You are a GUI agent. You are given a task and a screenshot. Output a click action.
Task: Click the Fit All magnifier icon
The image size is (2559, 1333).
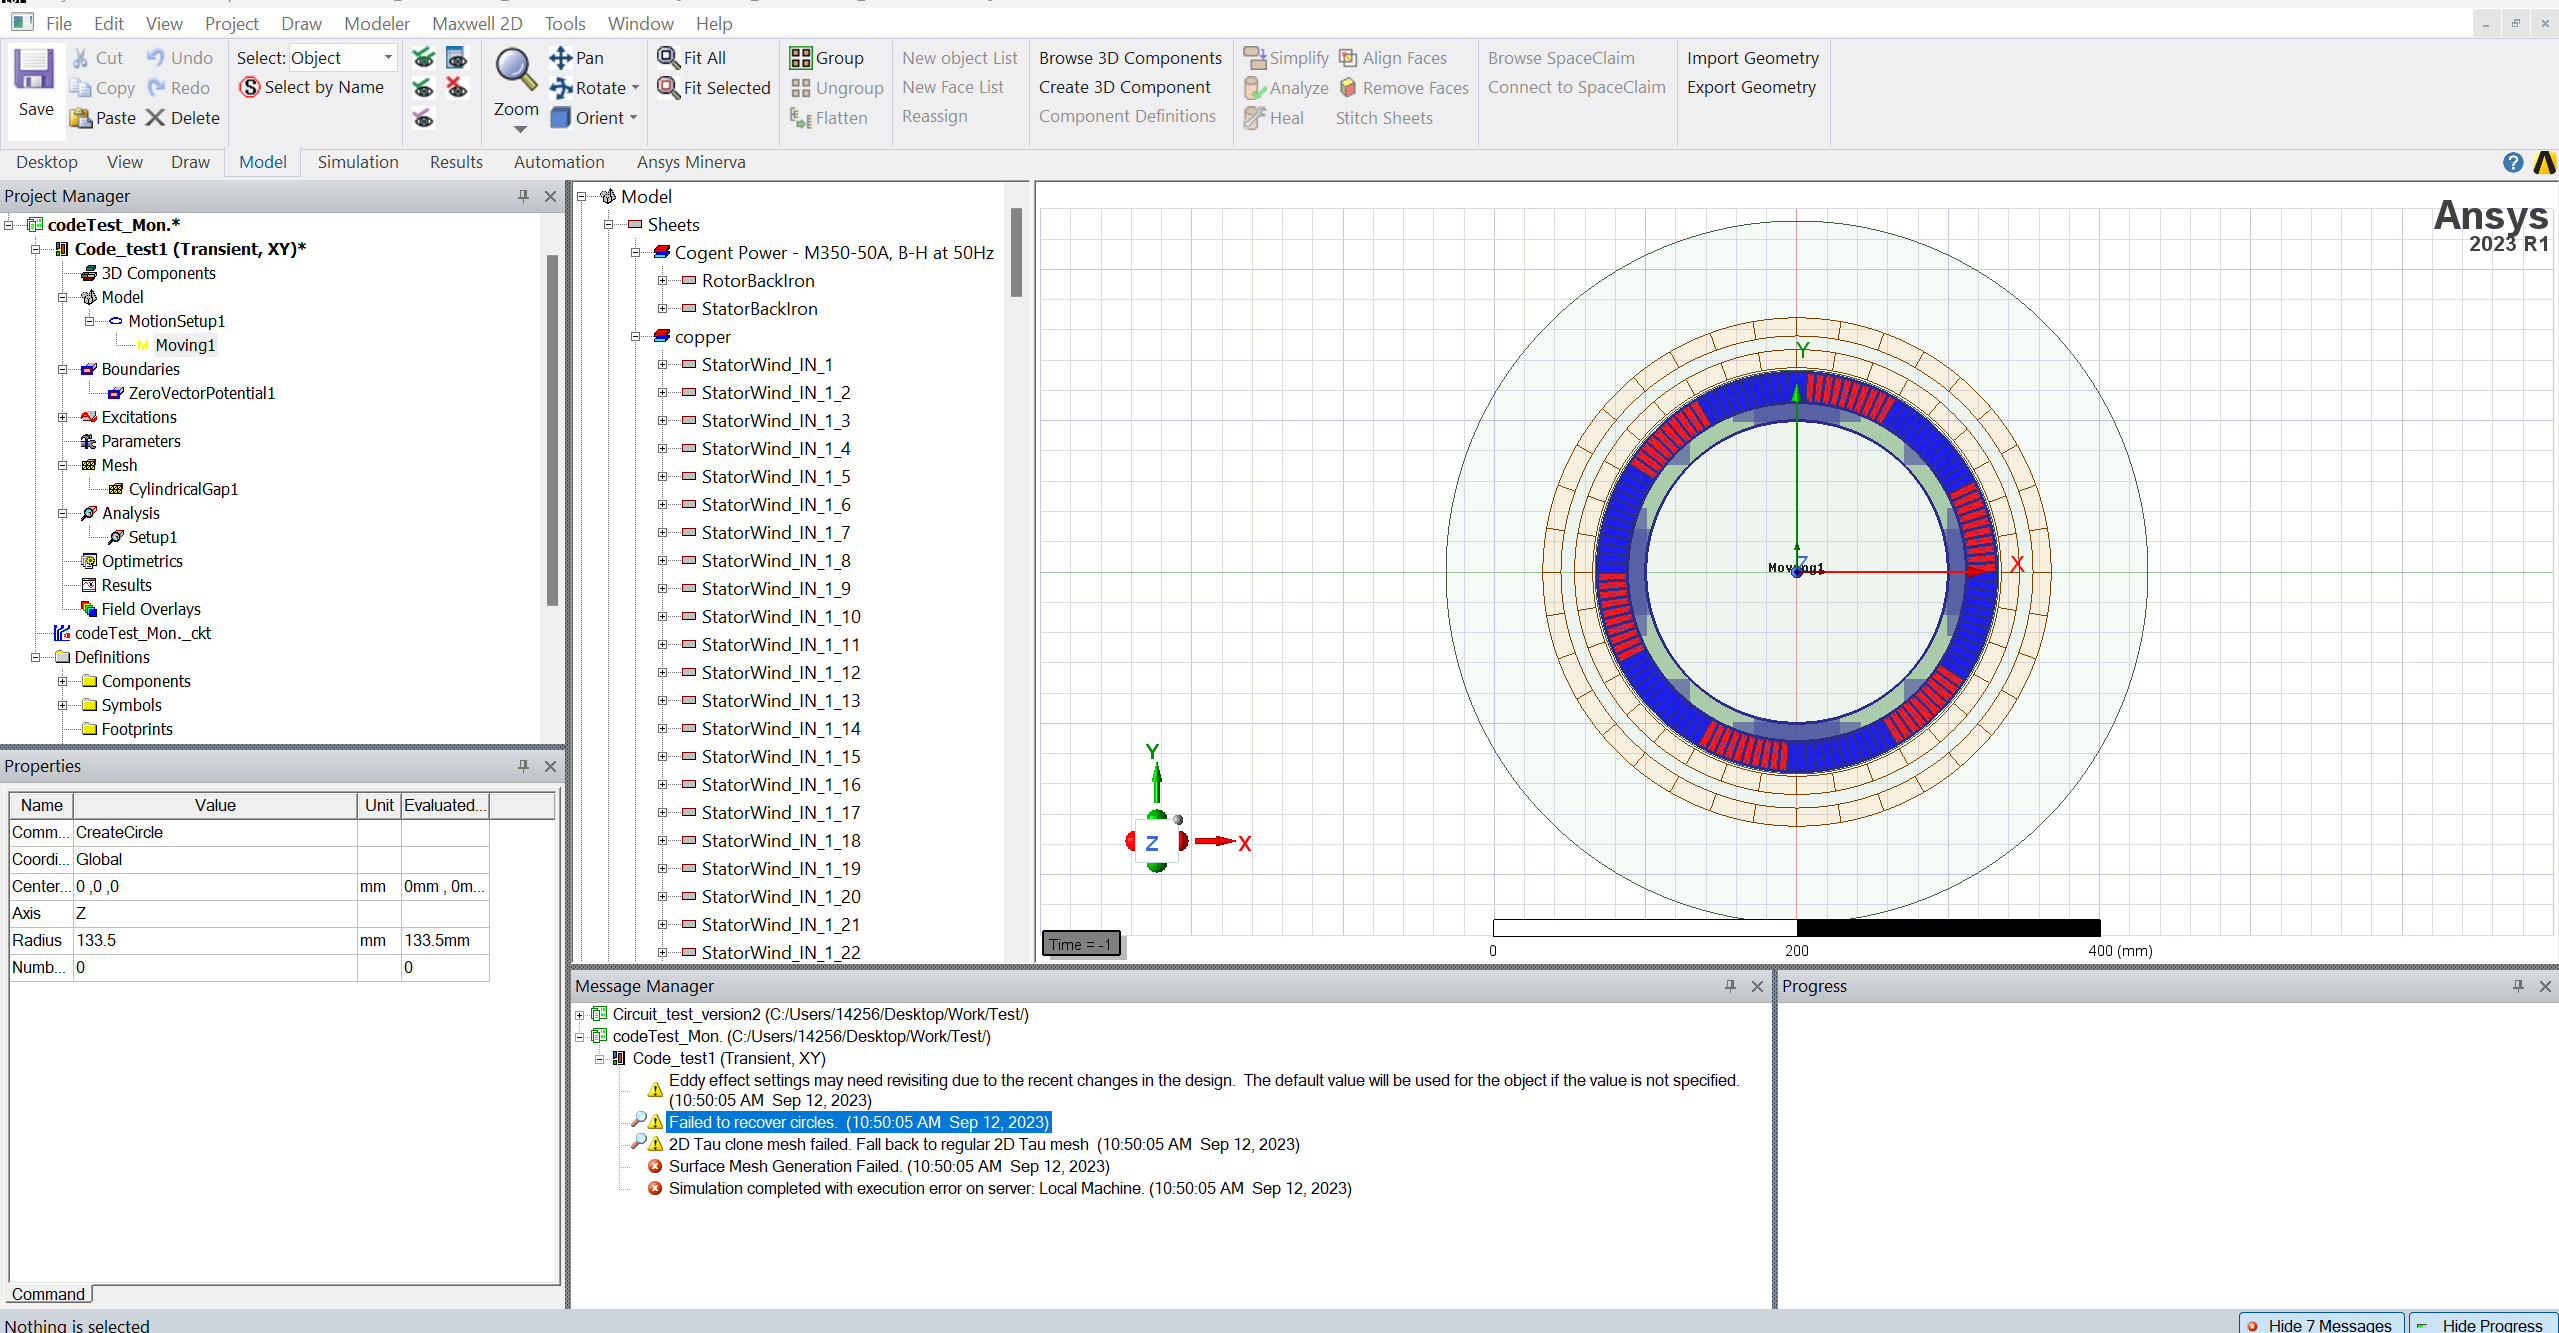668,58
